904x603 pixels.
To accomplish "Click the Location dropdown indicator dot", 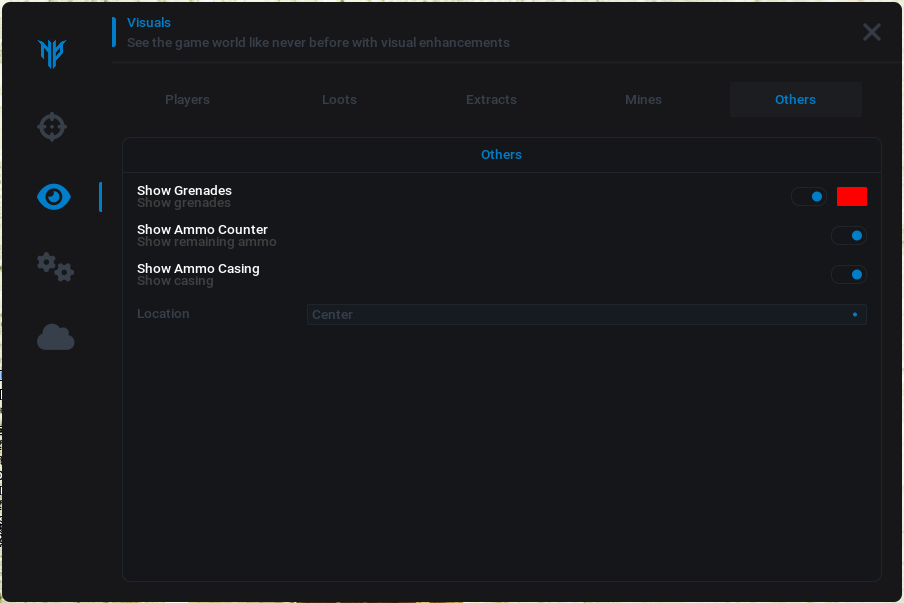I will coord(855,315).
